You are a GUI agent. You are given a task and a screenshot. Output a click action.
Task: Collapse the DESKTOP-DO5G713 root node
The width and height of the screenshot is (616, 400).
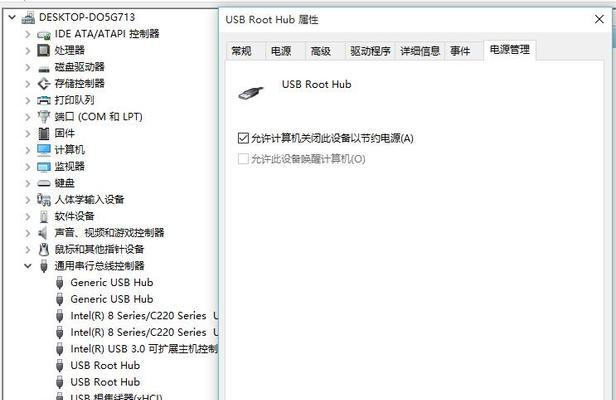coord(12,17)
